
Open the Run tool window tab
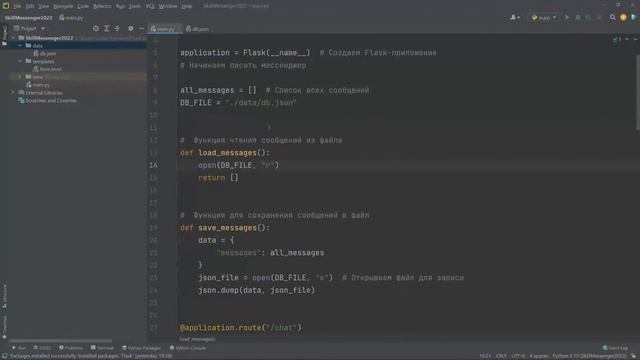coord(19,348)
